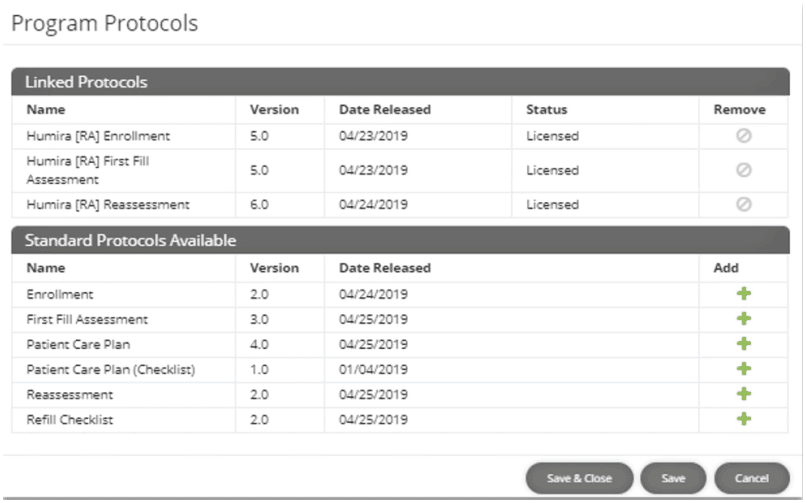Click version 1.0 of Patient Care Plan (Checklist)
This screenshot has width=806, height=503.
click(259, 369)
